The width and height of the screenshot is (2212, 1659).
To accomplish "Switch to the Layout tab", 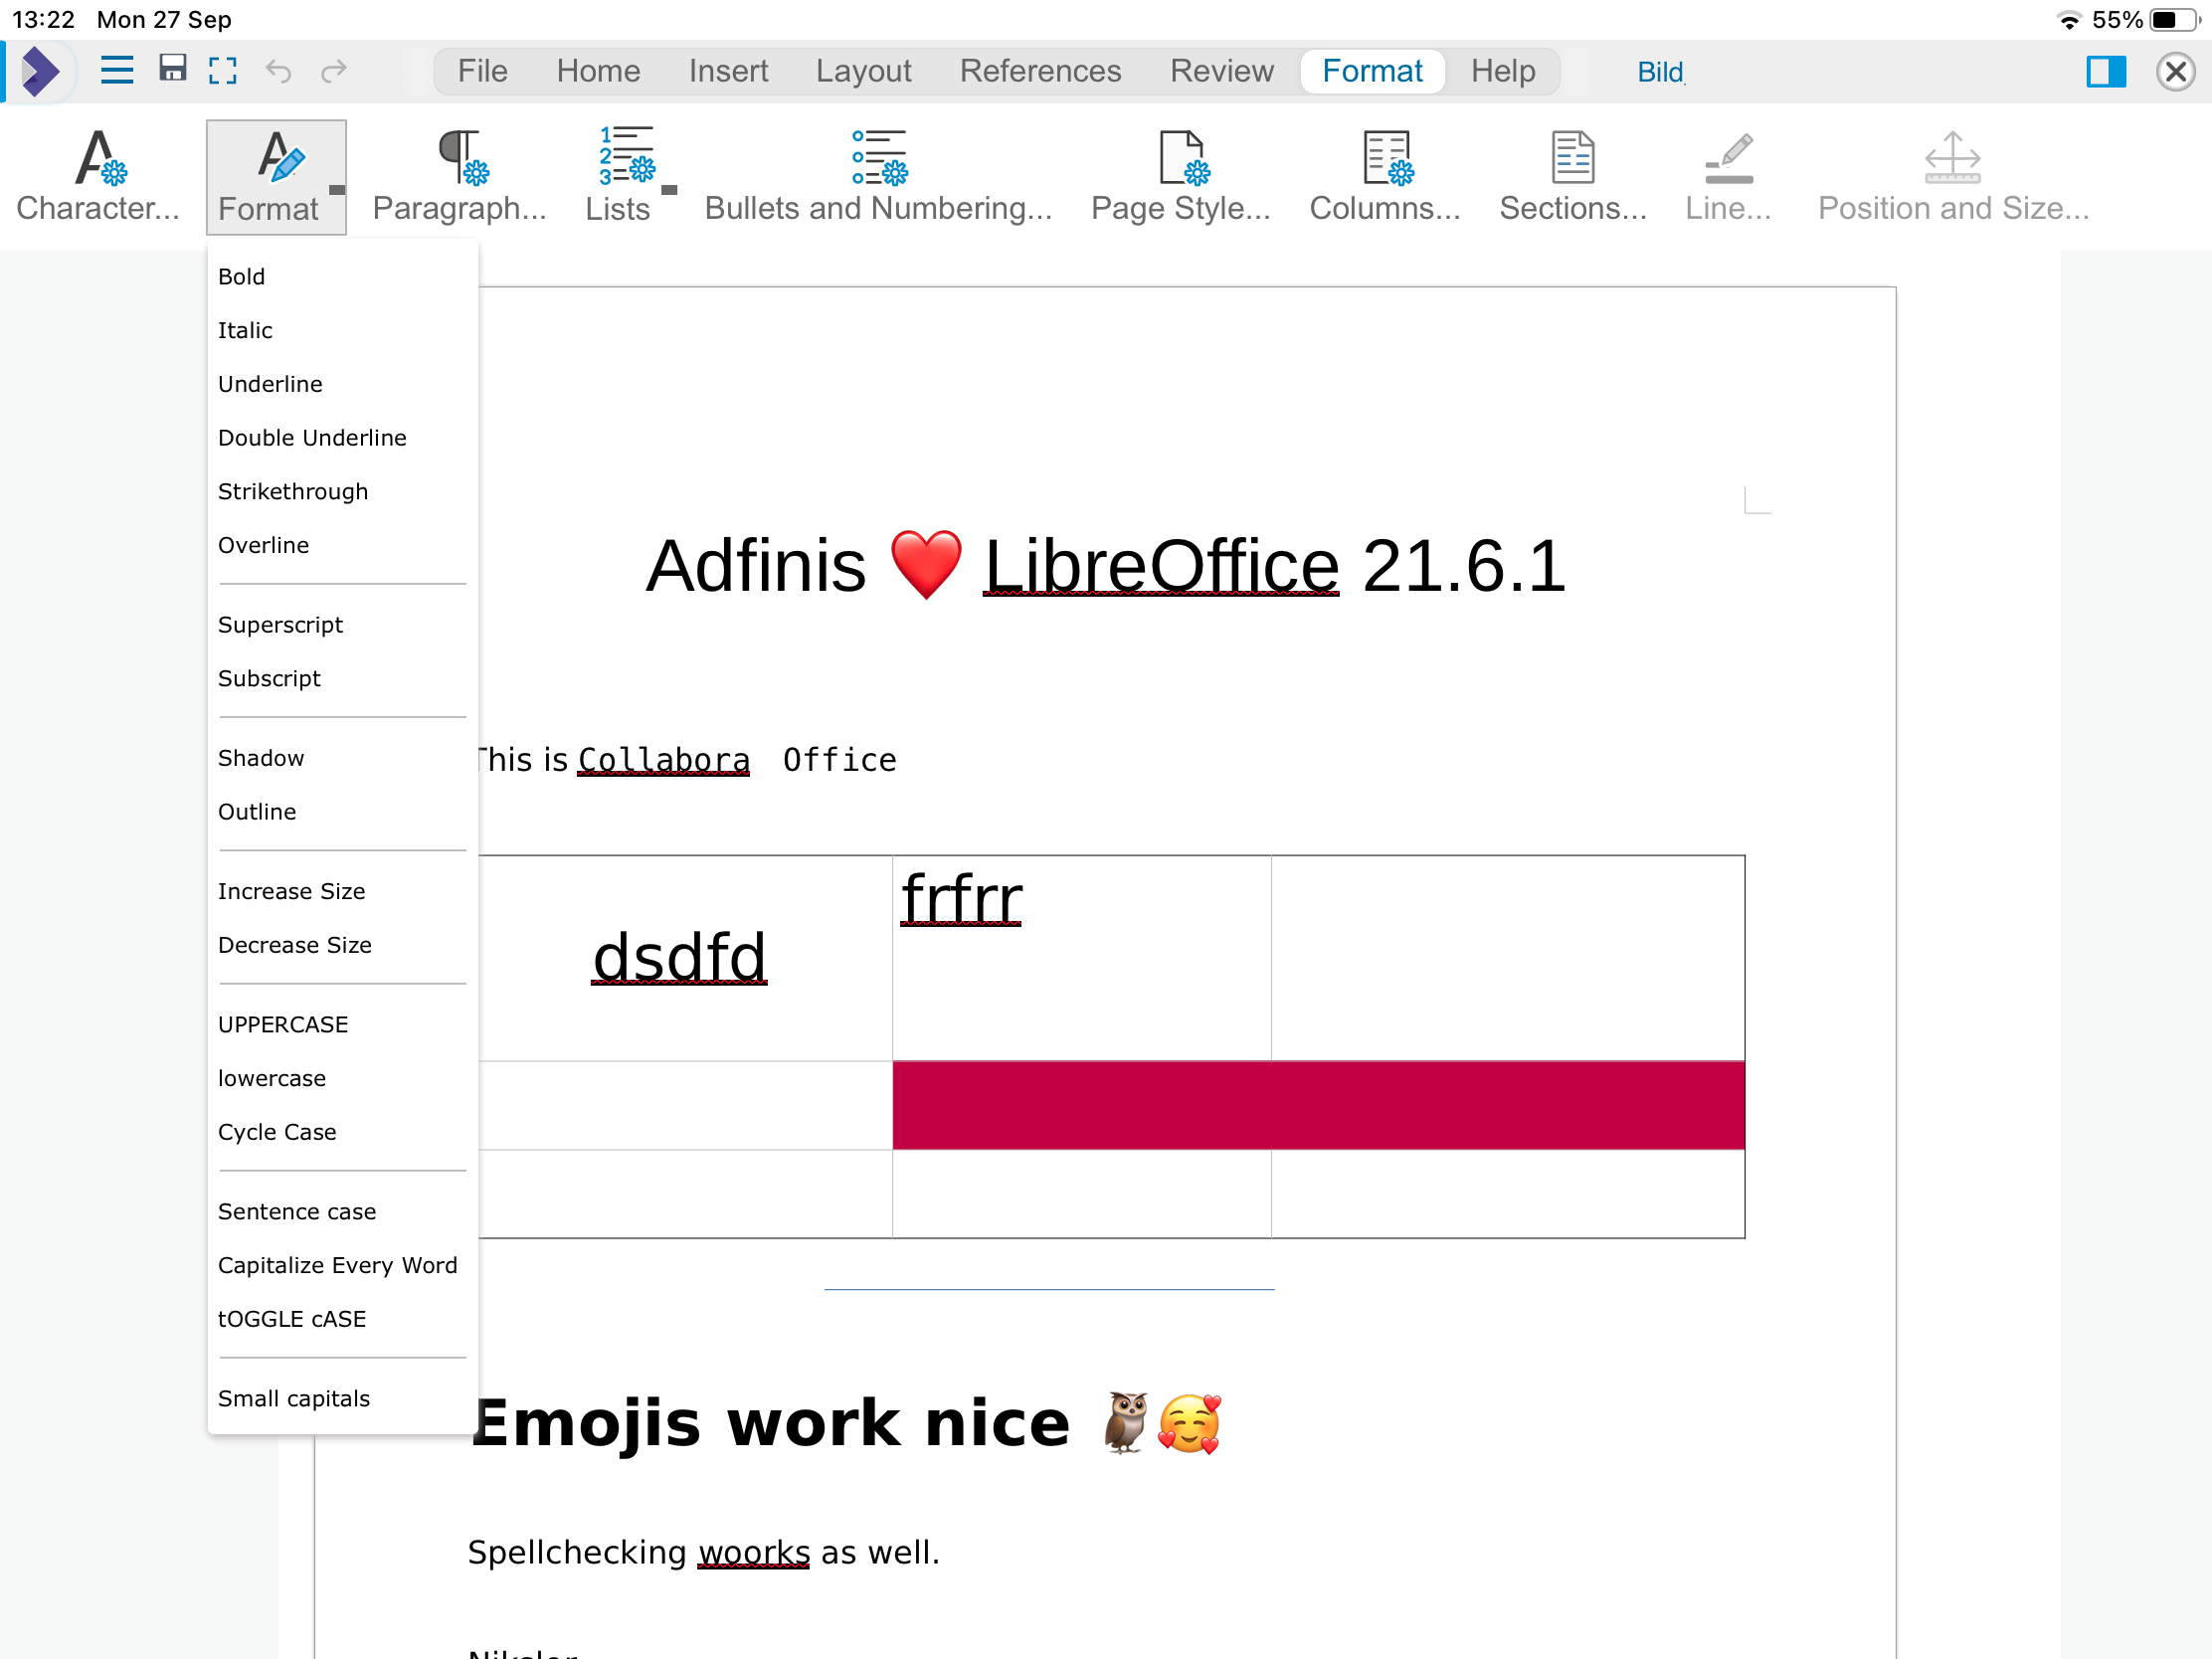I will pos(863,71).
